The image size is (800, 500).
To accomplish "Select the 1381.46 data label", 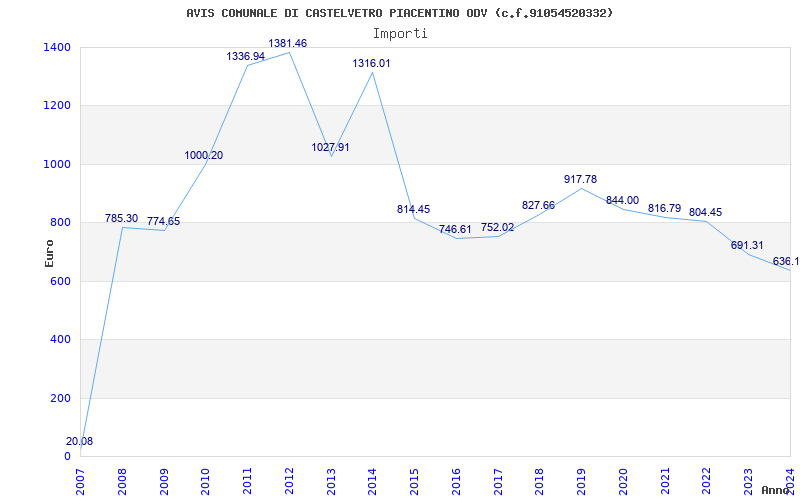I will click(288, 43).
